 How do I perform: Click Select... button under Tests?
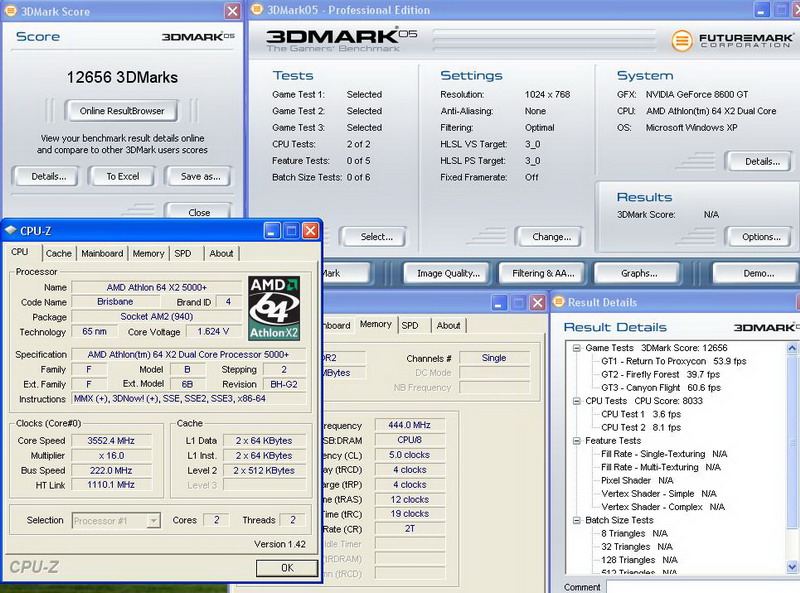pyautogui.click(x=376, y=237)
